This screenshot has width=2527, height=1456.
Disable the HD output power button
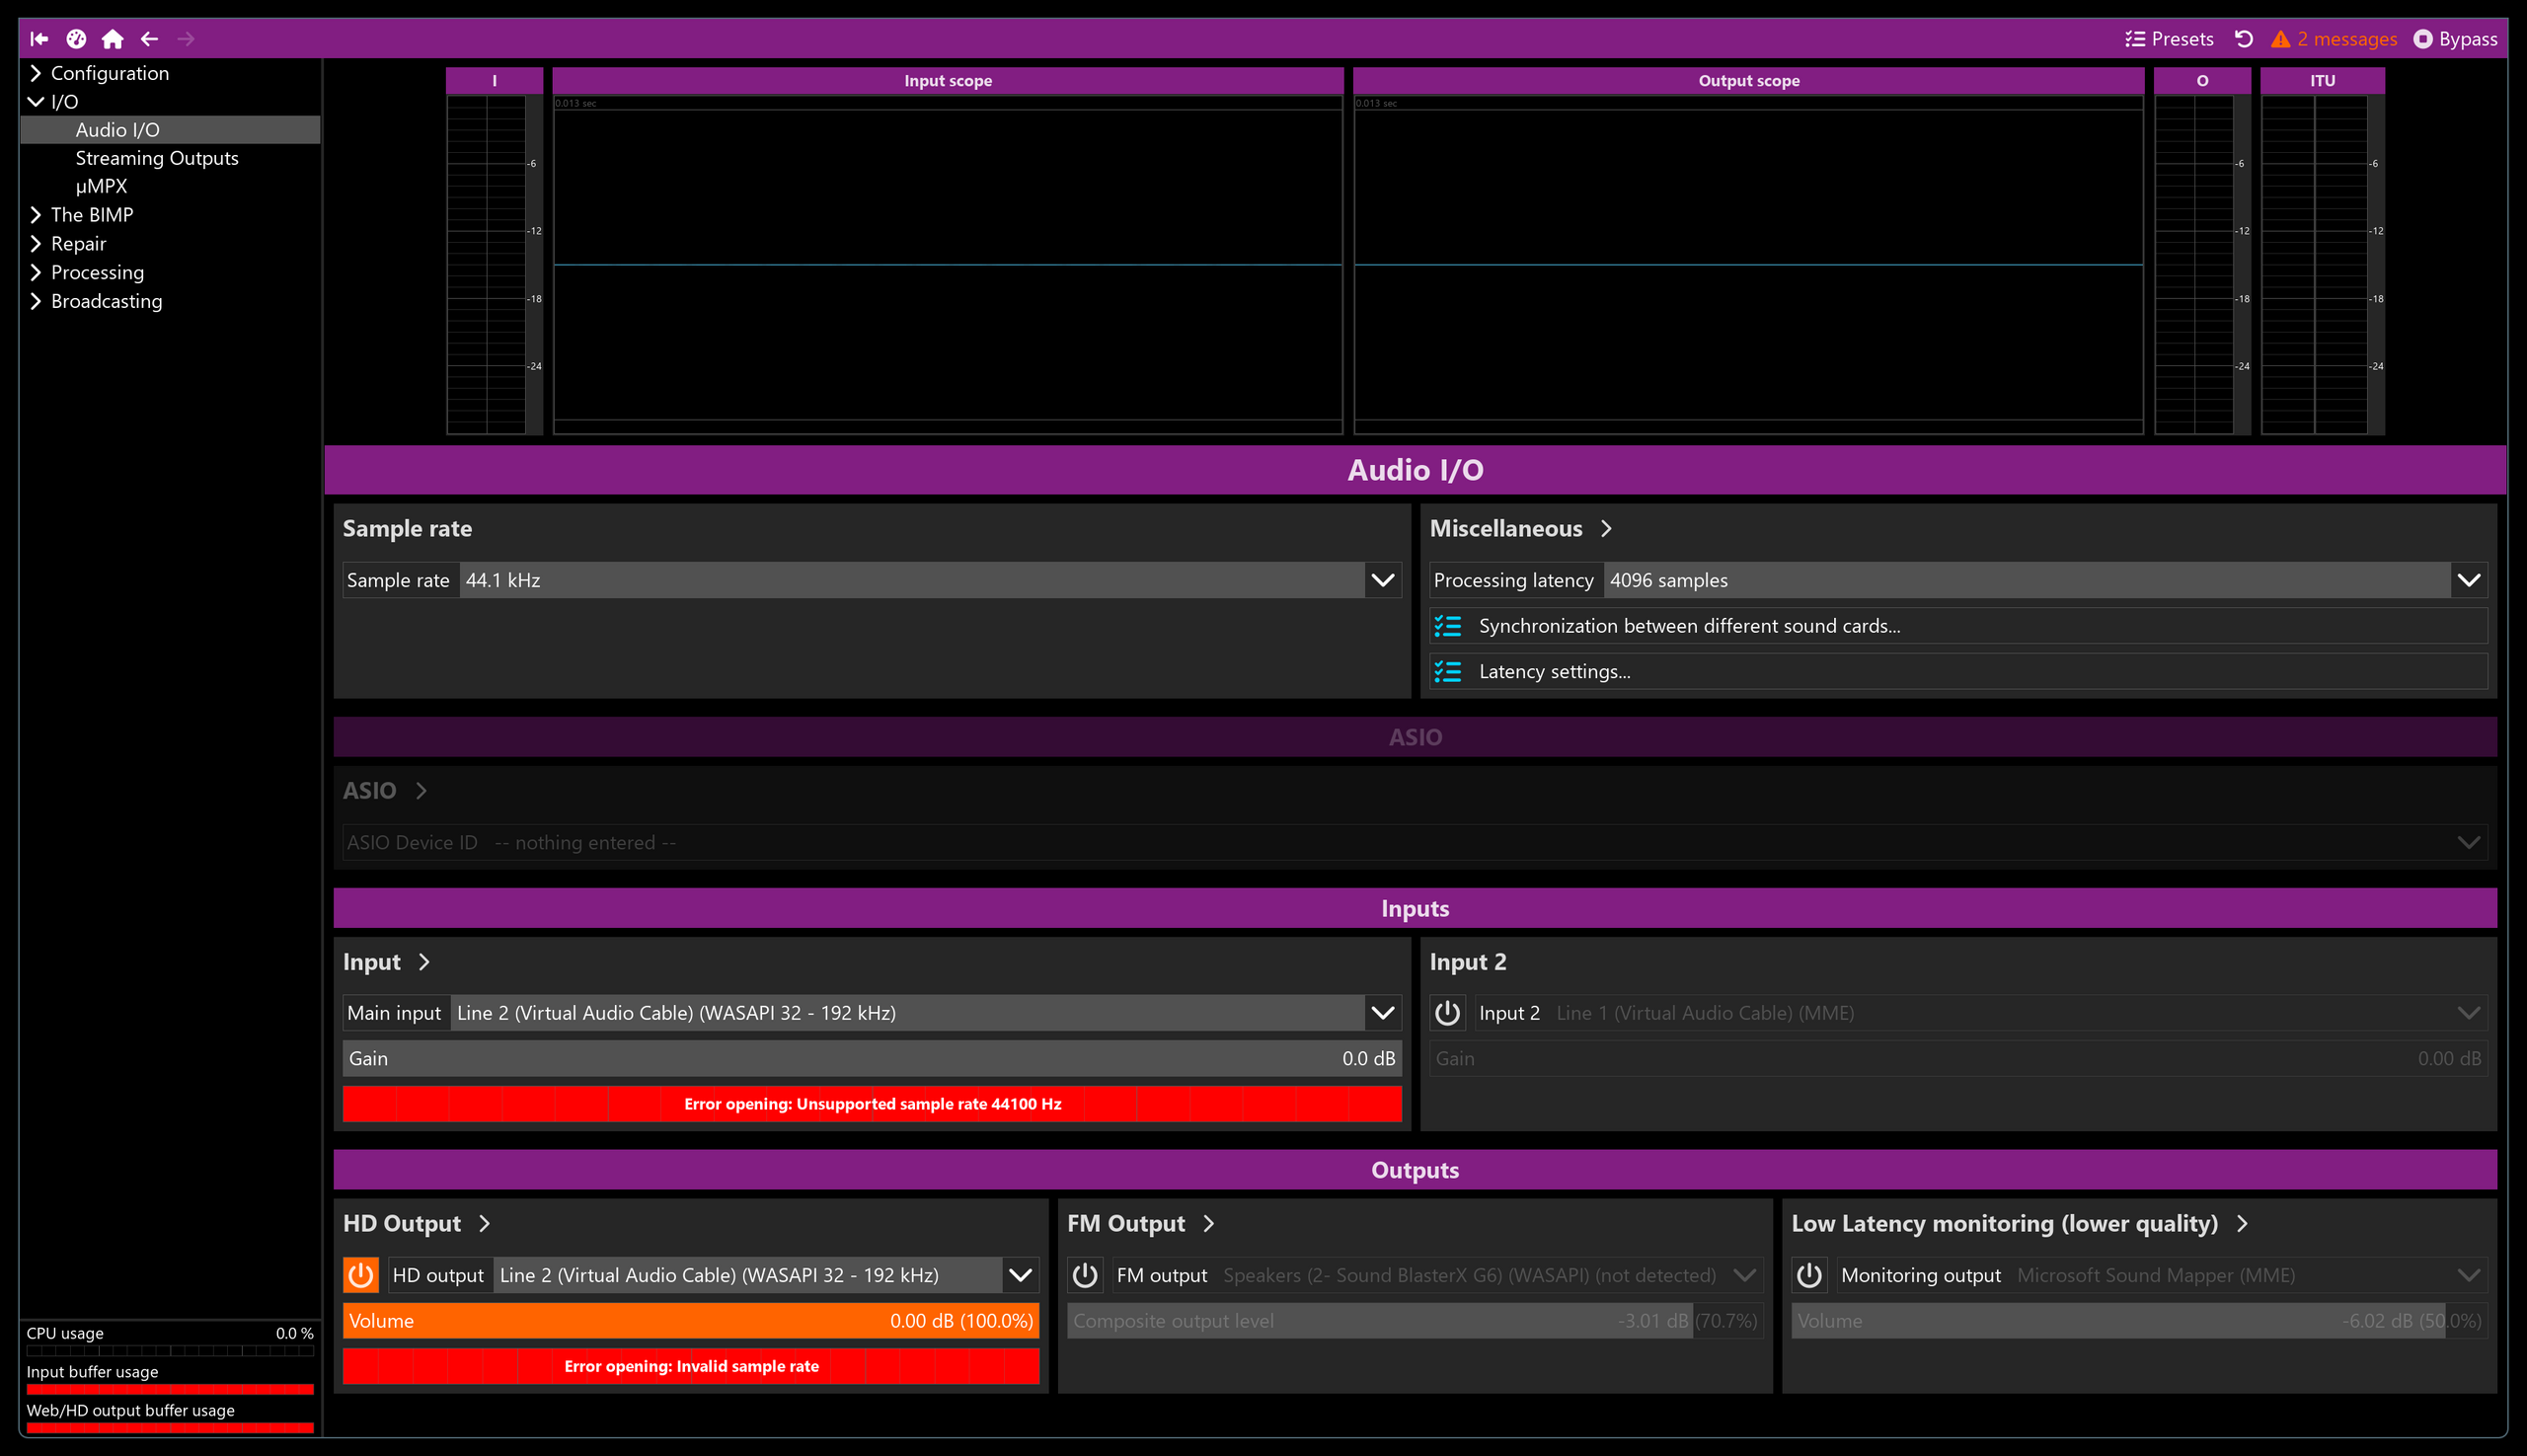[x=361, y=1275]
